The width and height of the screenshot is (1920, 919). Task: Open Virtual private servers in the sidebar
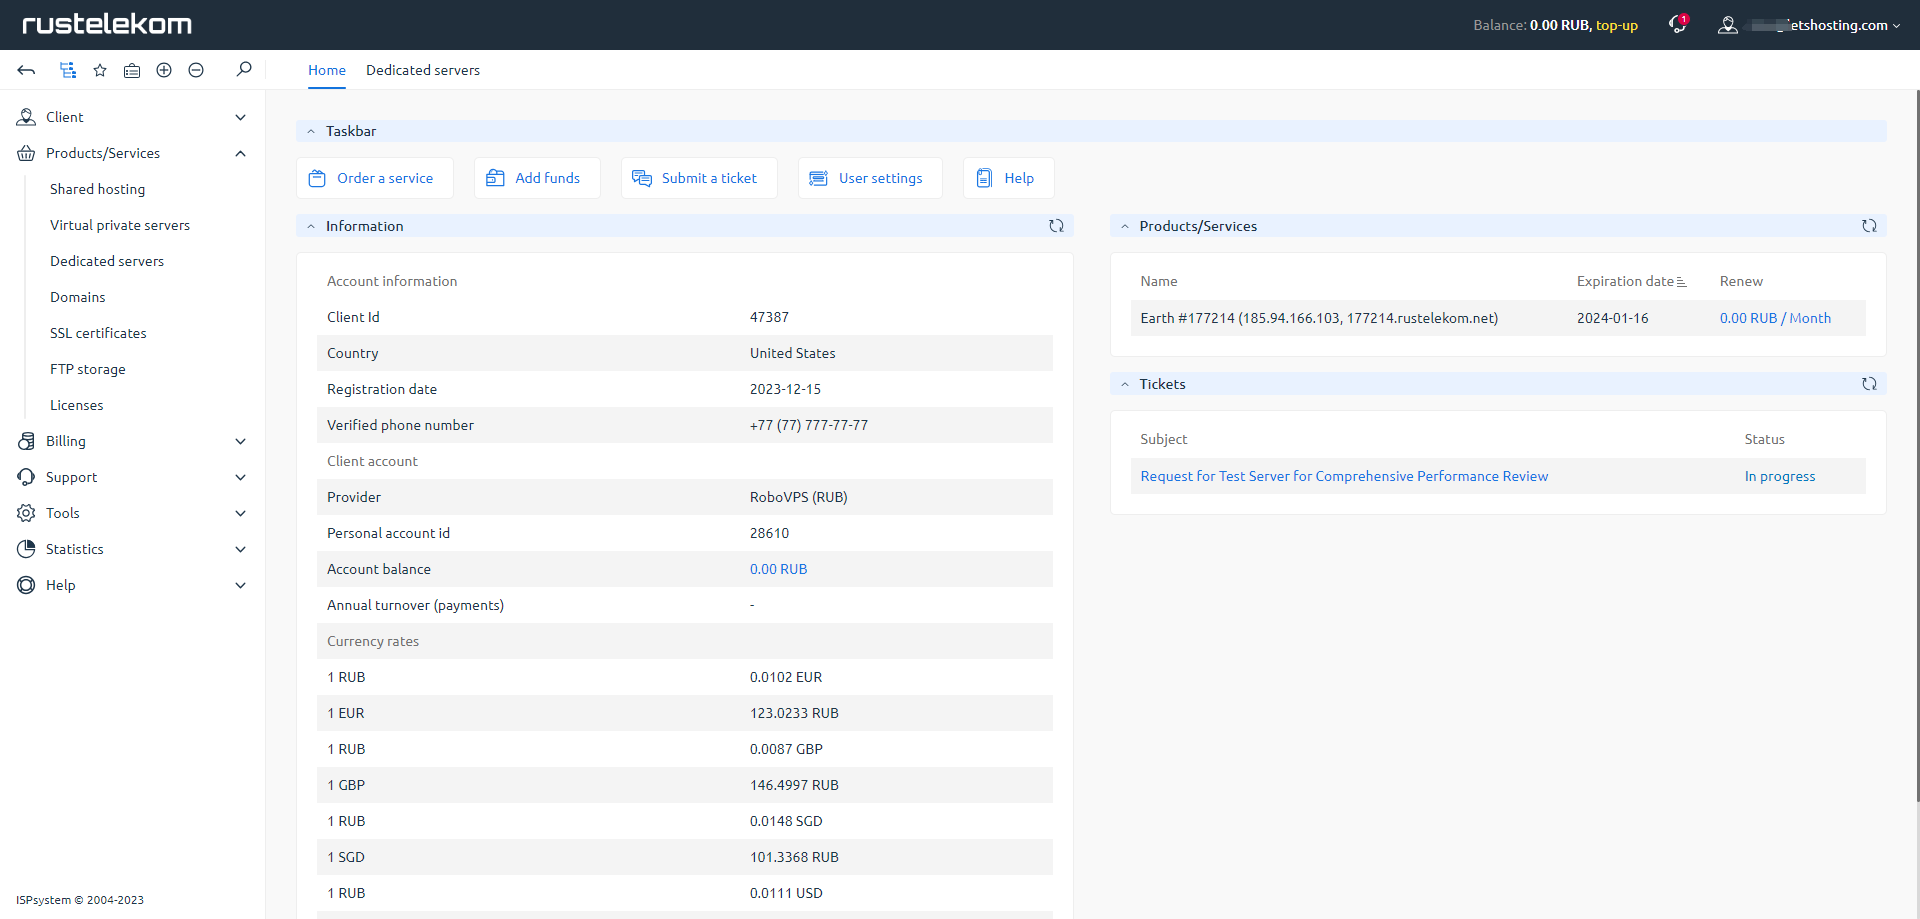click(120, 225)
